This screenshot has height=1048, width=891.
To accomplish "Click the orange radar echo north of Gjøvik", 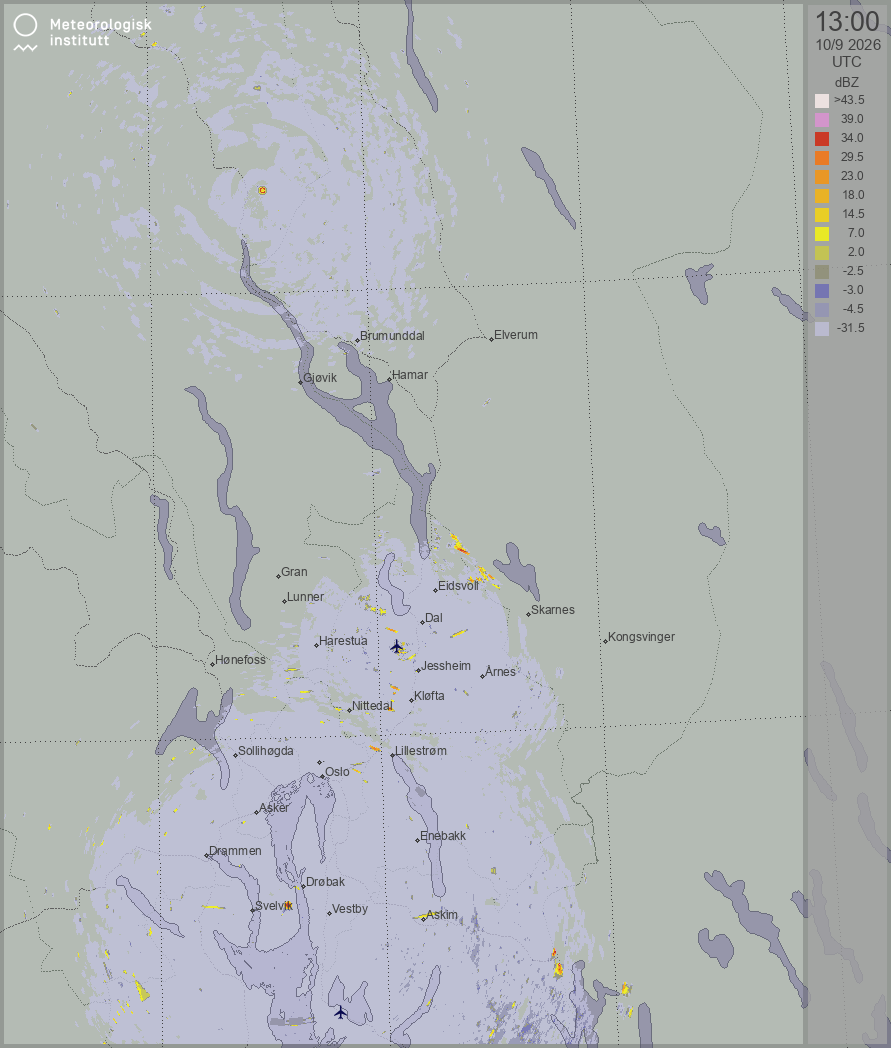I will tap(262, 190).
